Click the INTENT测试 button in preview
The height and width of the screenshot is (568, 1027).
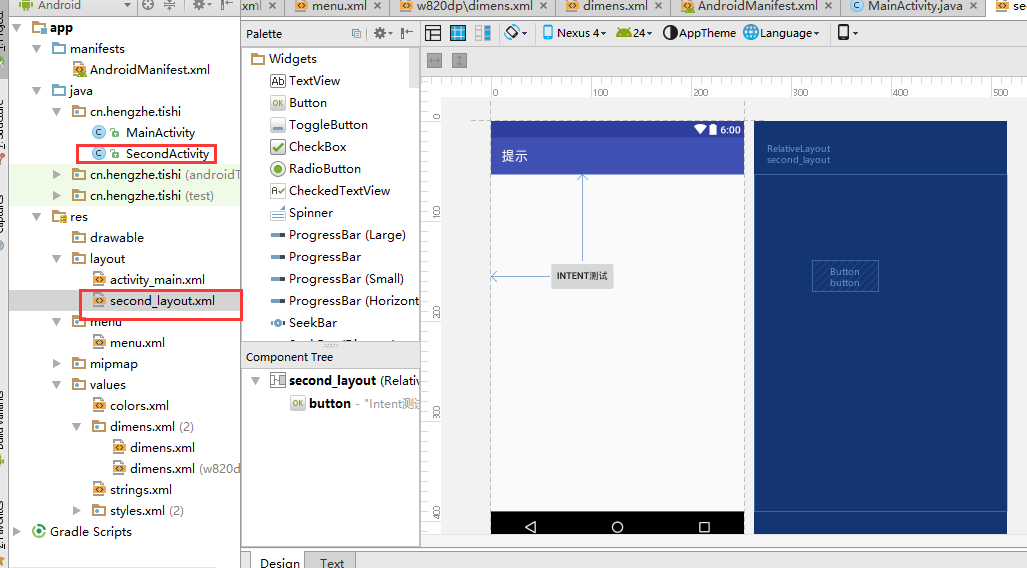[582, 276]
